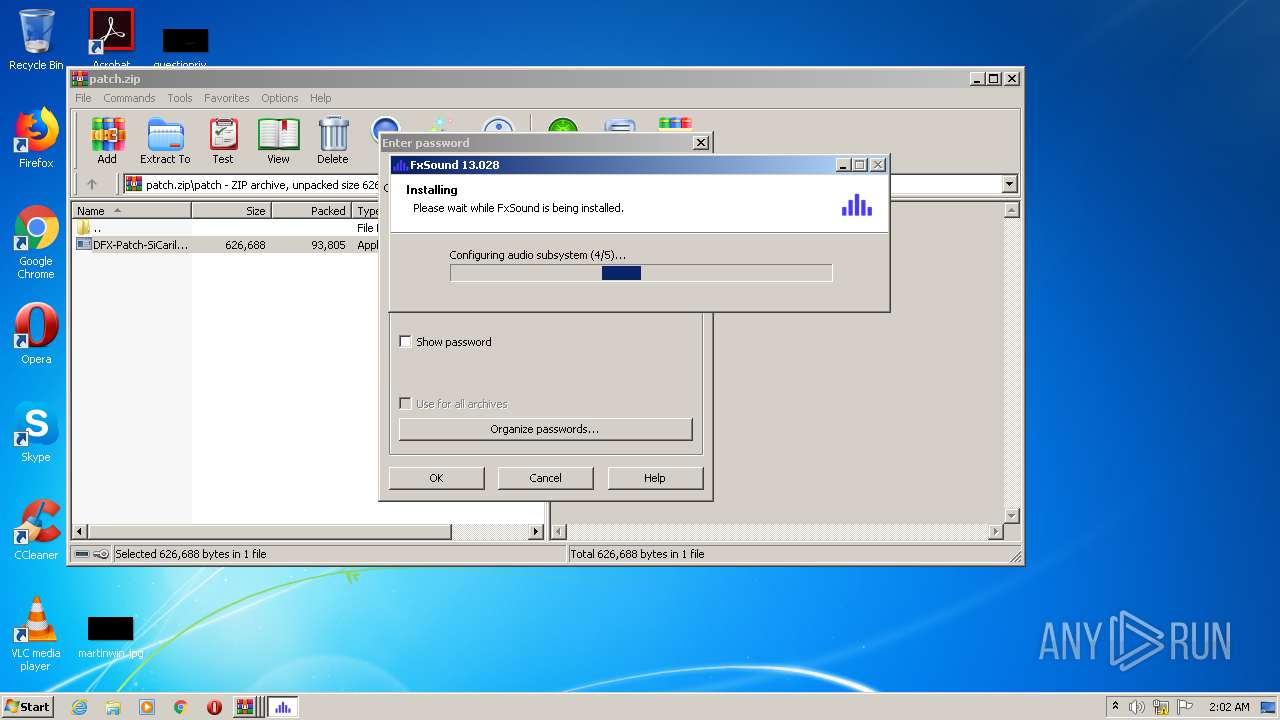Click the left arrow of the horizontal scrollbar
Screen dimensions: 1280x720
(82, 532)
